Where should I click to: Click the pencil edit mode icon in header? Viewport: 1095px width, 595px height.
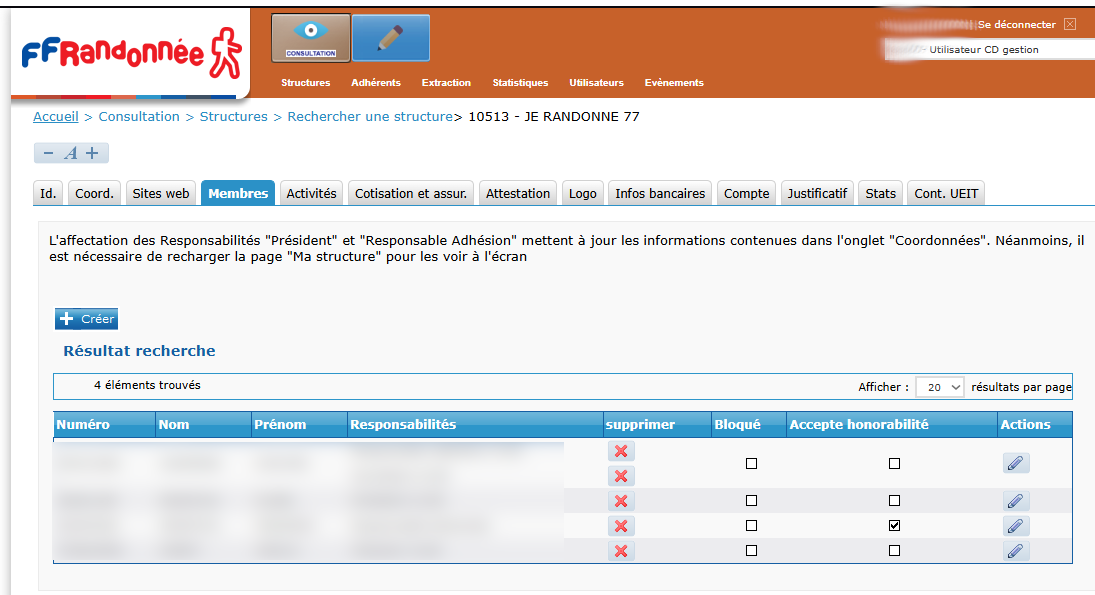(x=391, y=38)
